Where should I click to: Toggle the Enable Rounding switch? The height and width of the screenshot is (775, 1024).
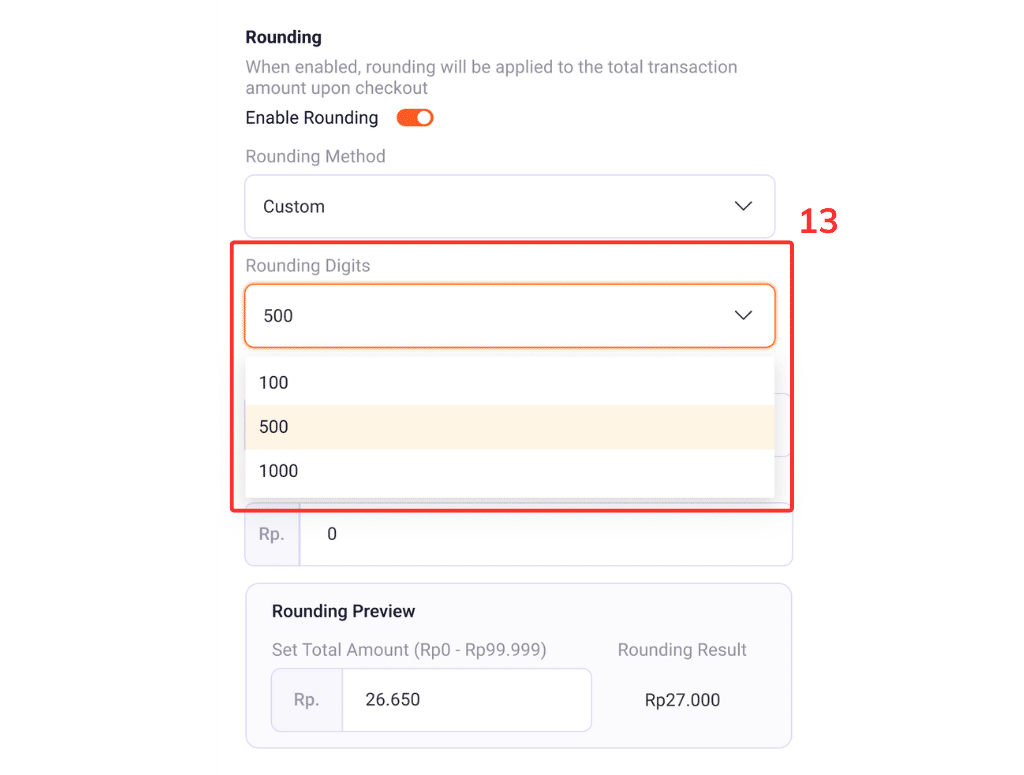415,118
